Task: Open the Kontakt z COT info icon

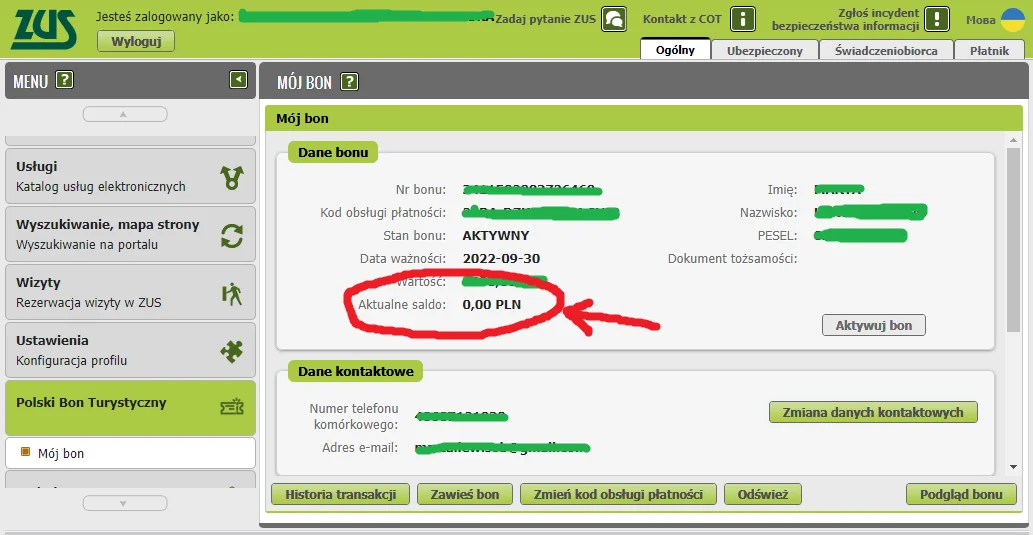Action: pos(742,19)
